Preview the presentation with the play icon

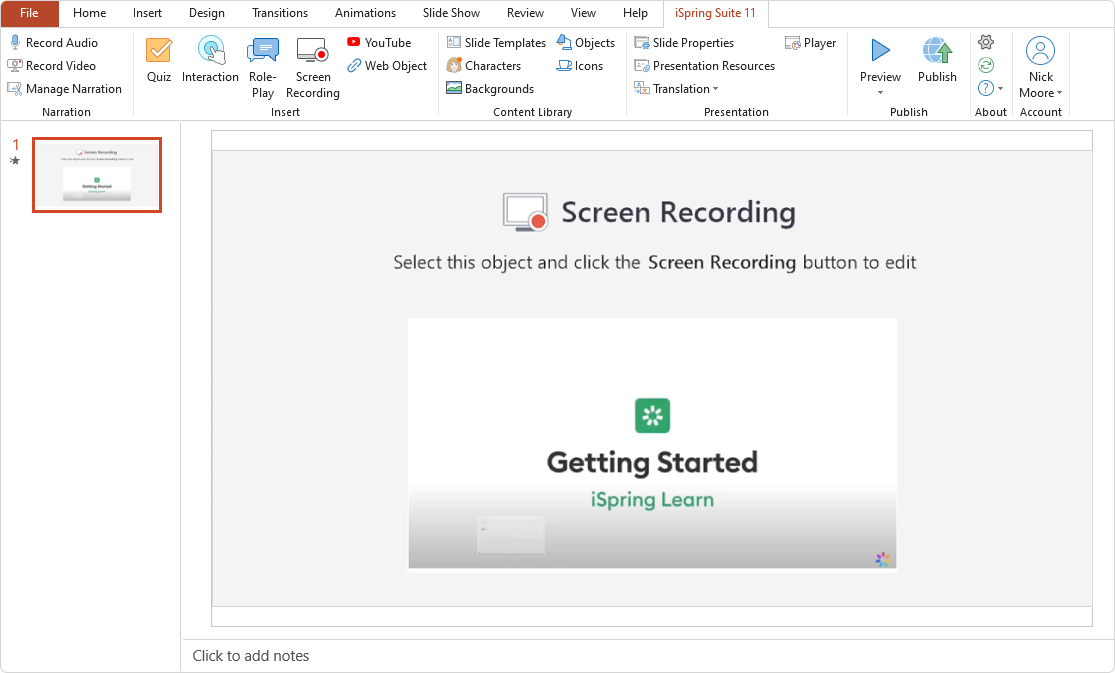coord(880,51)
